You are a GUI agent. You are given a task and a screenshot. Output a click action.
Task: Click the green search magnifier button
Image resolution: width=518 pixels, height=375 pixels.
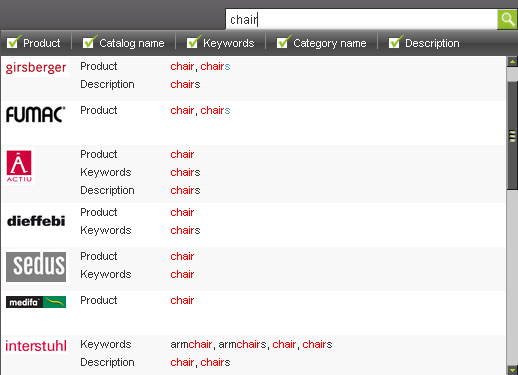pos(507,19)
